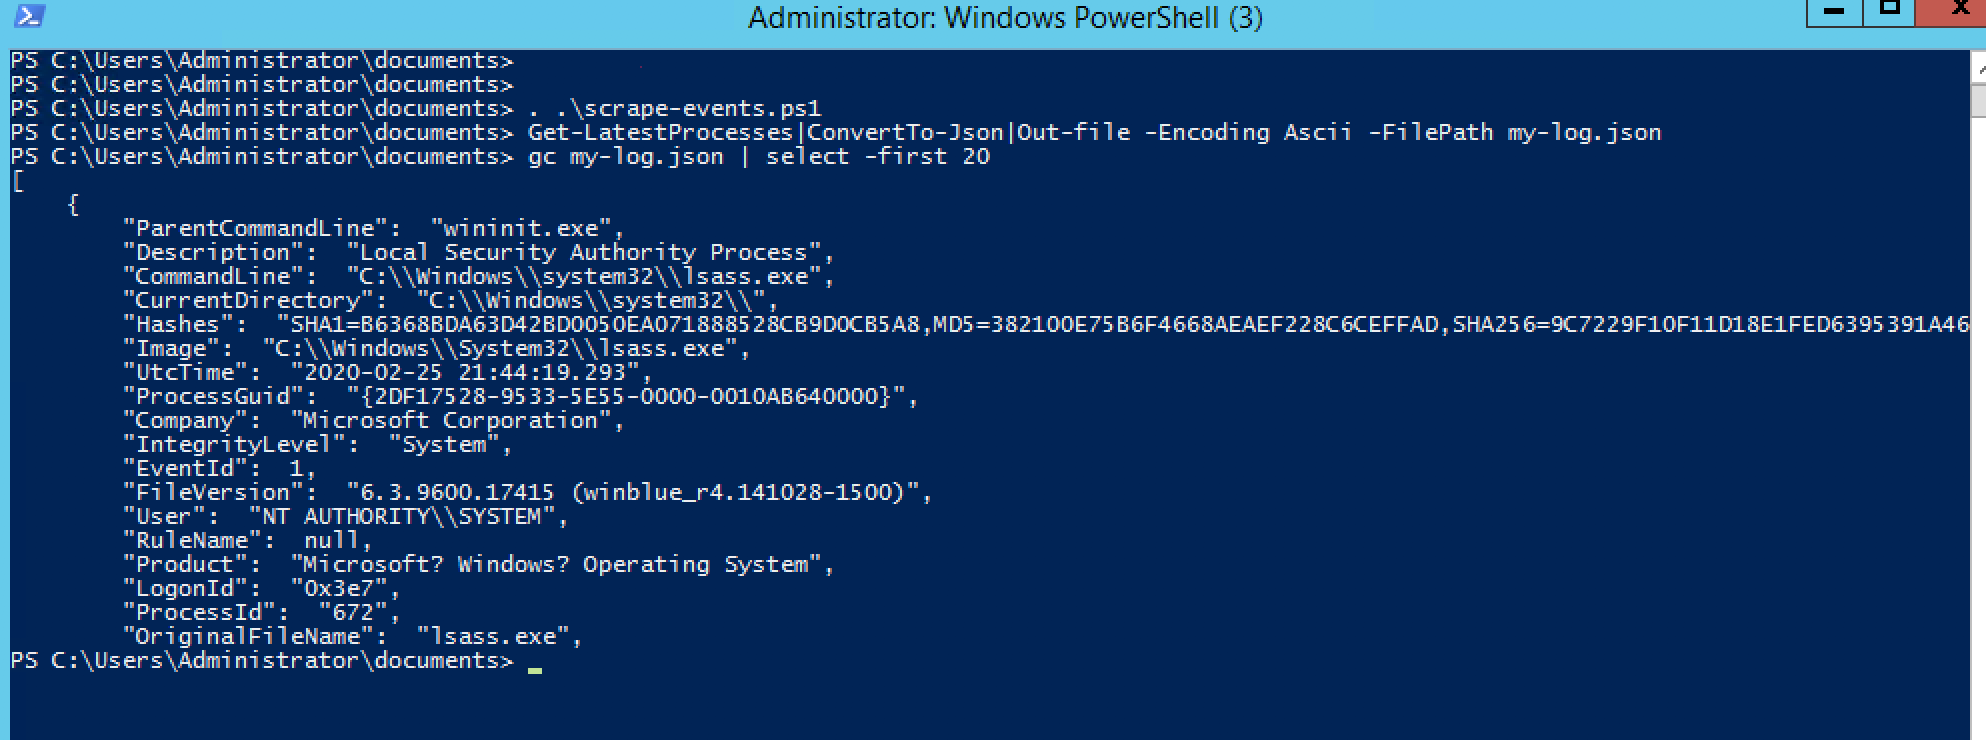
Task: Click the "User" NT AUTHORITY\\SYSTEM line
Action: pos(345,517)
